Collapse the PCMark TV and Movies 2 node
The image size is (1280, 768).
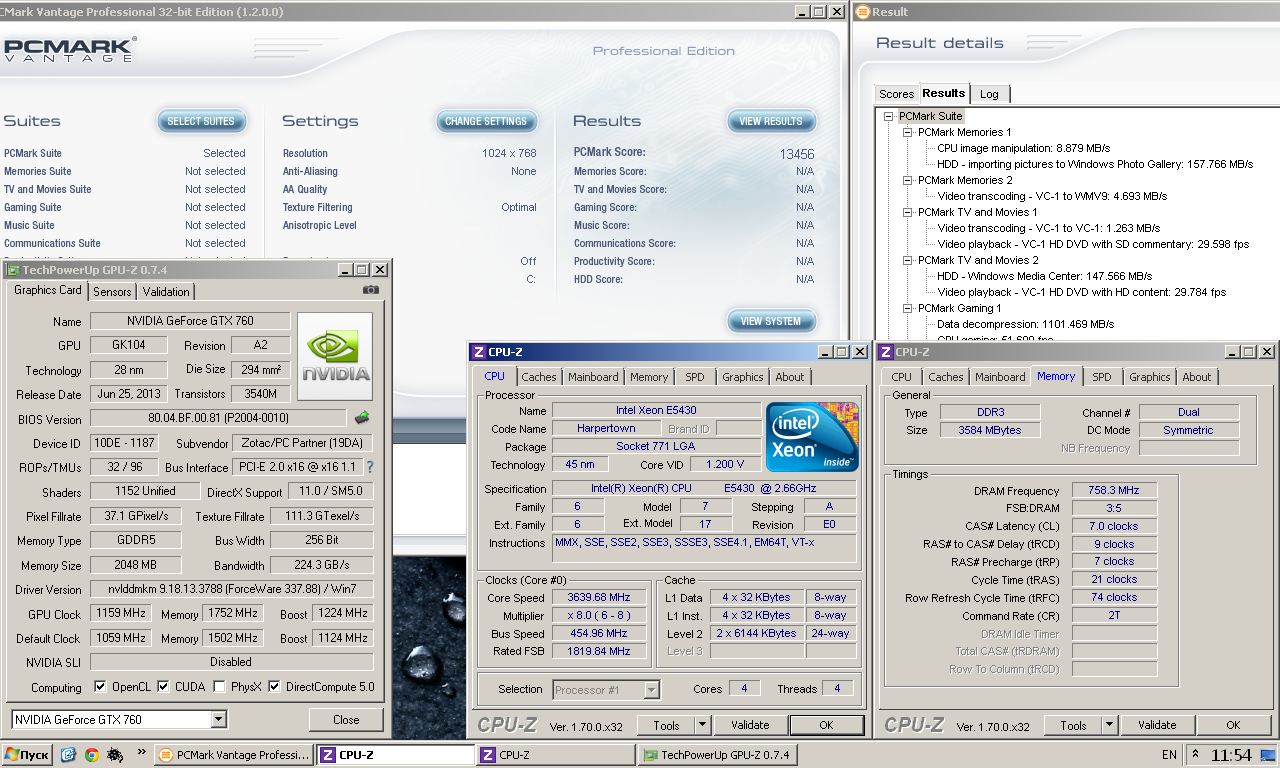point(907,260)
